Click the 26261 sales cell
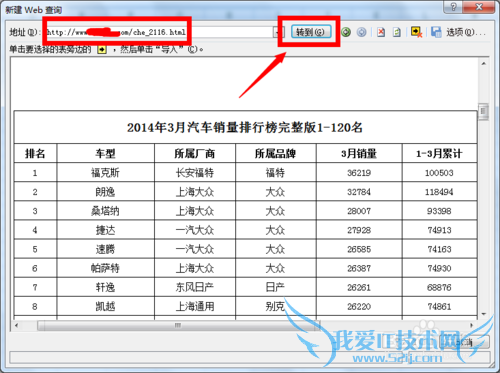The width and height of the screenshot is (500, 373). tap(359, 287)
